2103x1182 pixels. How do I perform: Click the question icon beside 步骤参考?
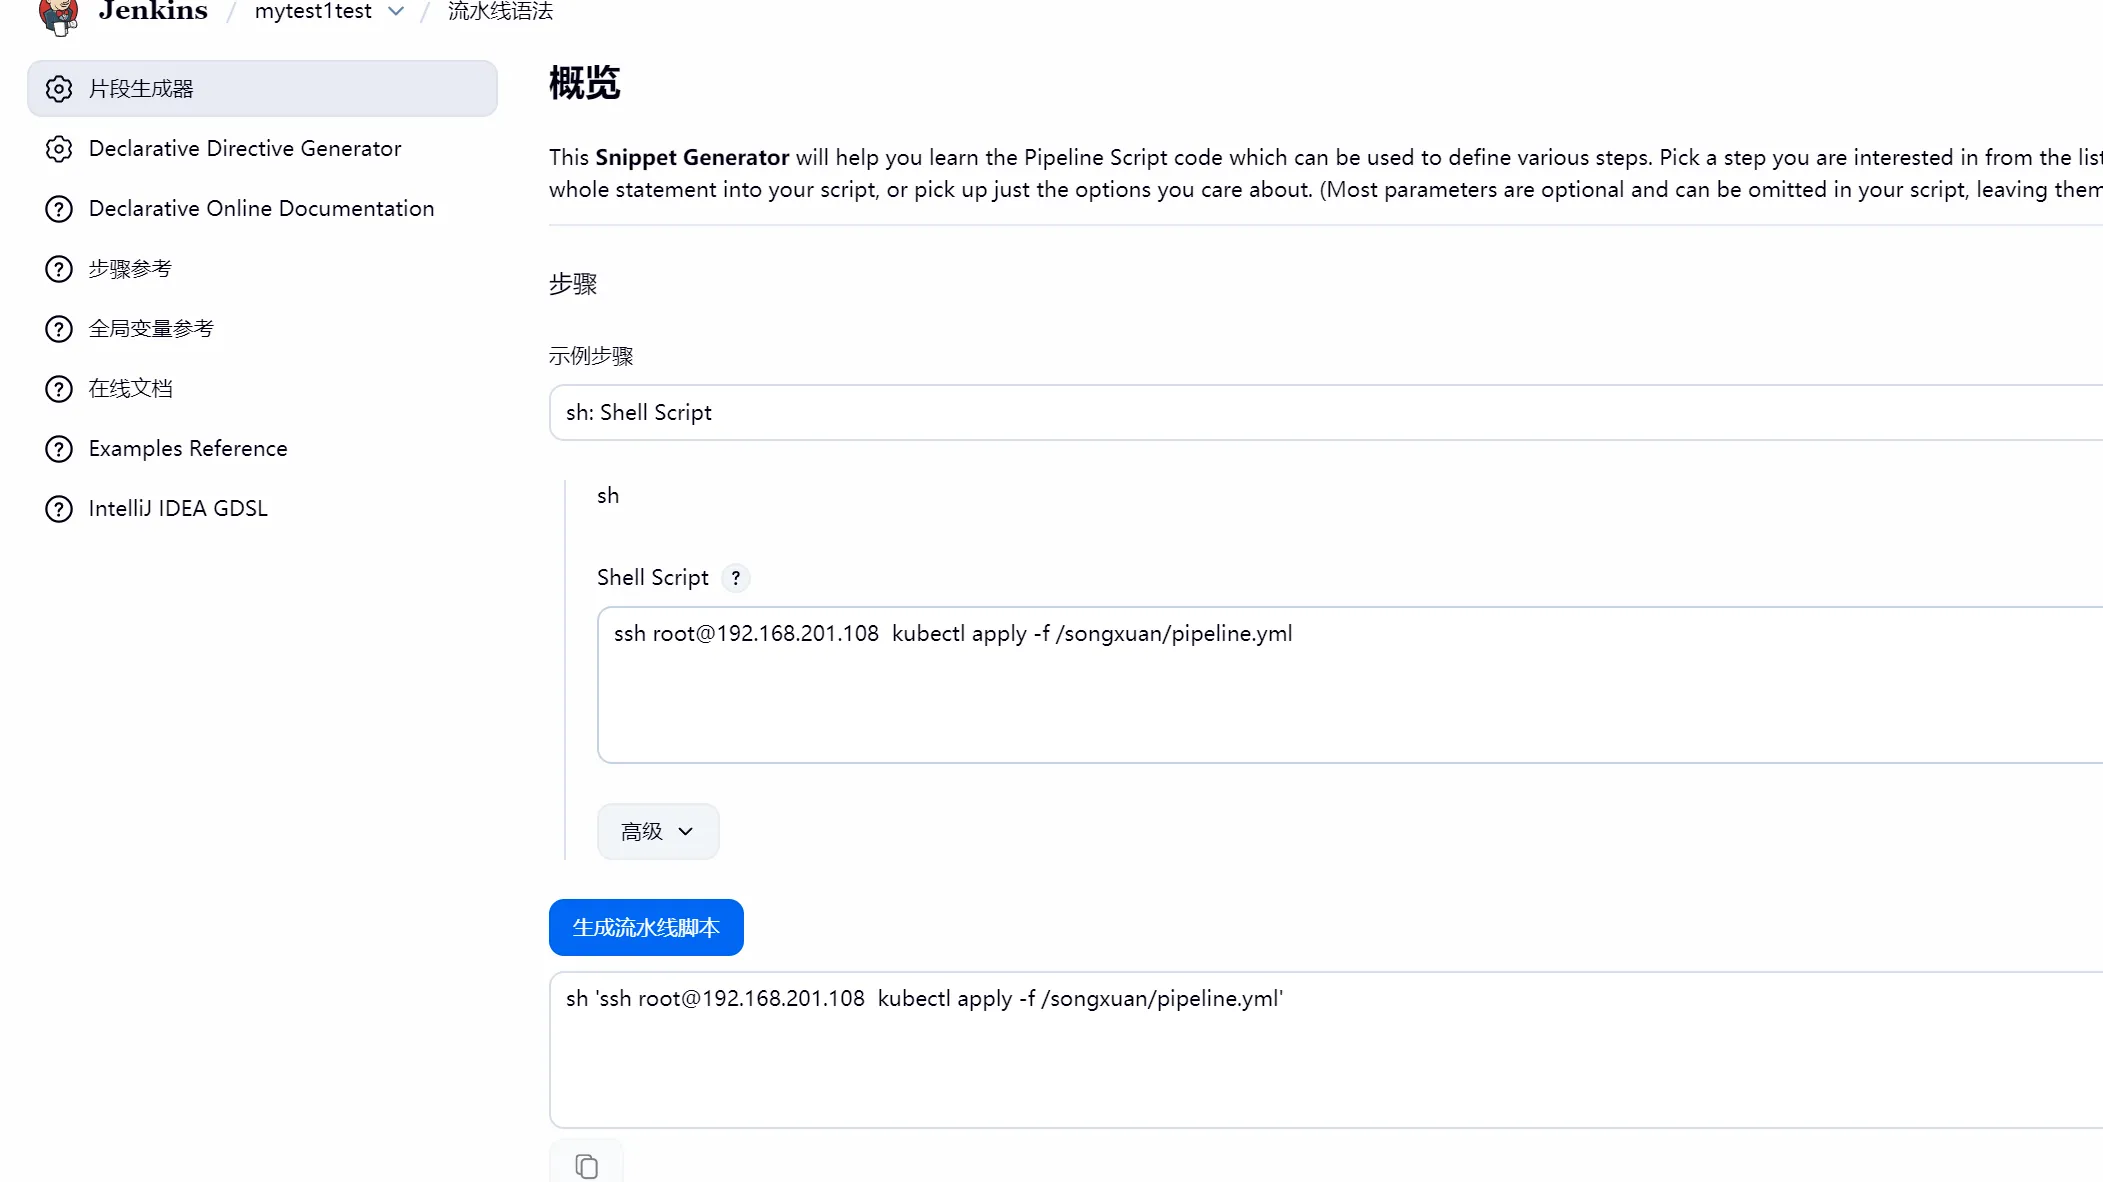(59, 269)
